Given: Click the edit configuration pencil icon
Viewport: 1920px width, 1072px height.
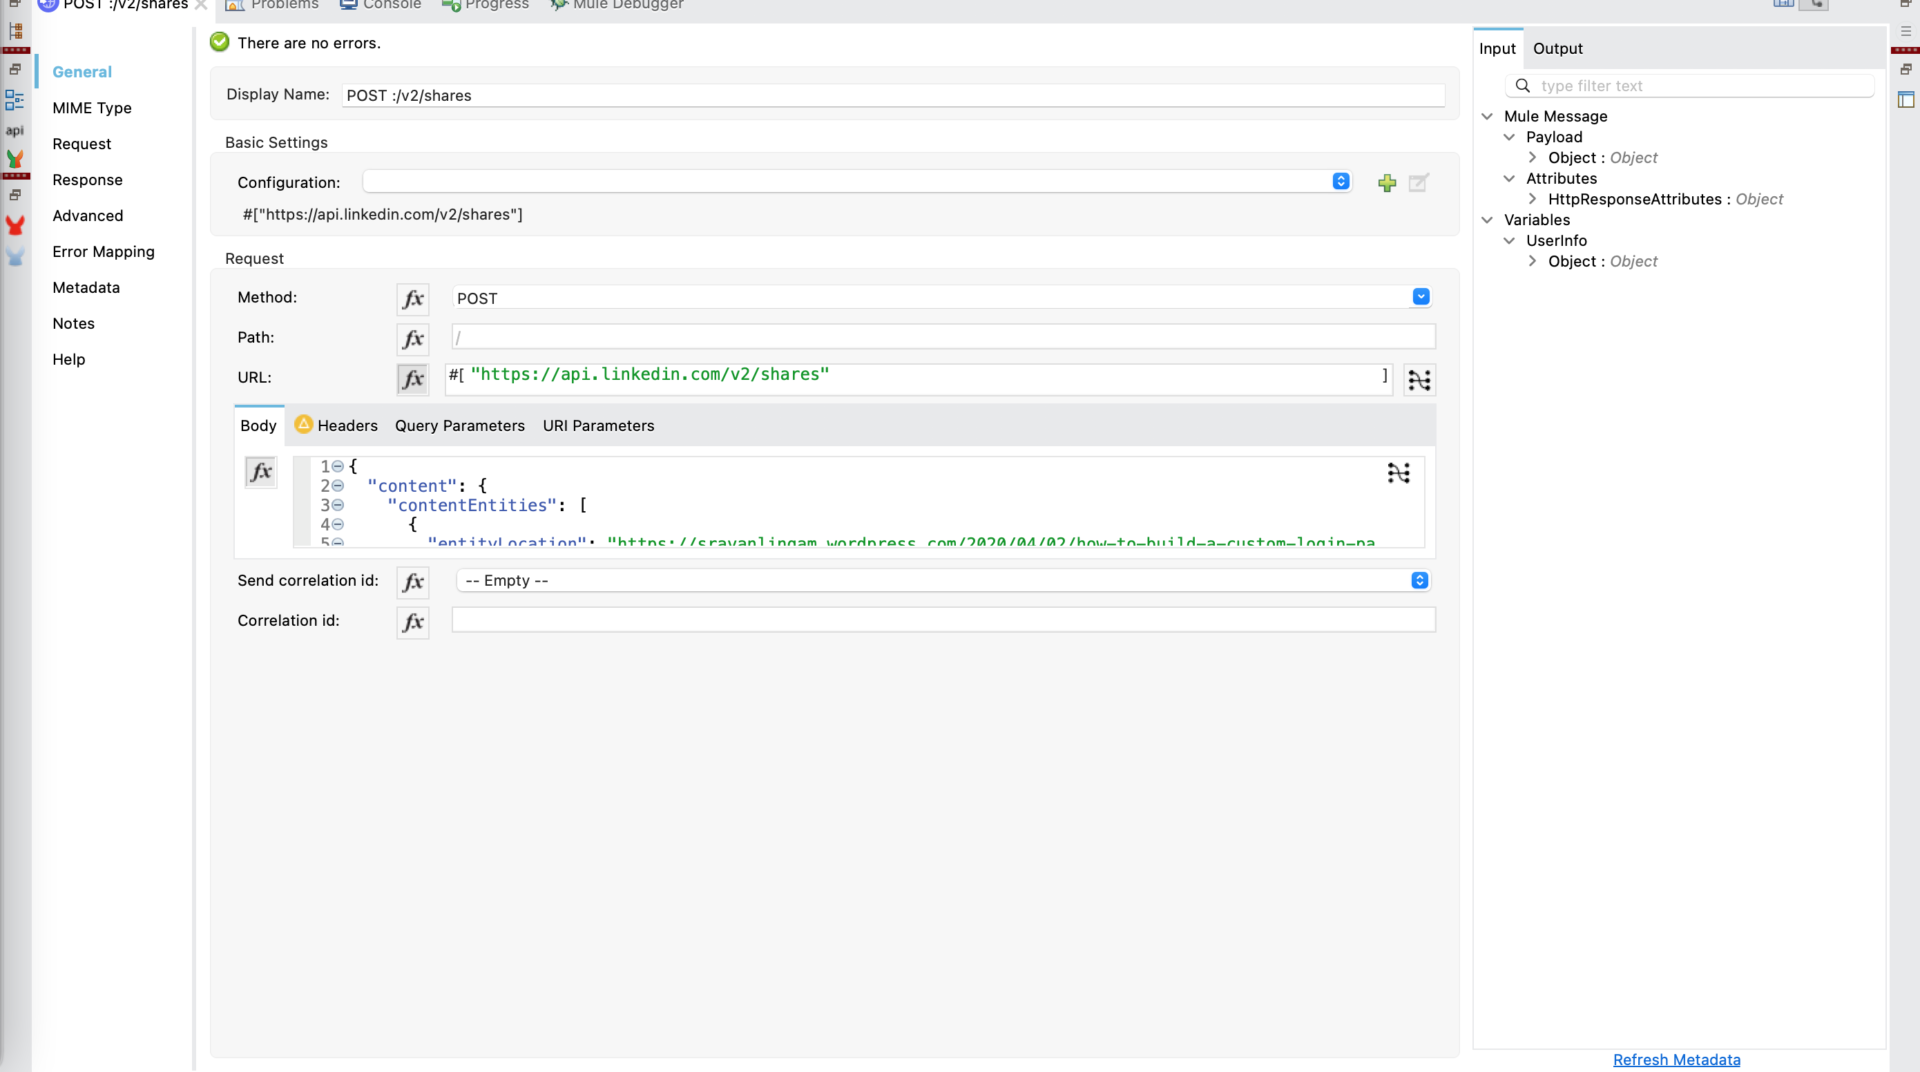Looking at the screenshot, I should (x=1418, y=183).
